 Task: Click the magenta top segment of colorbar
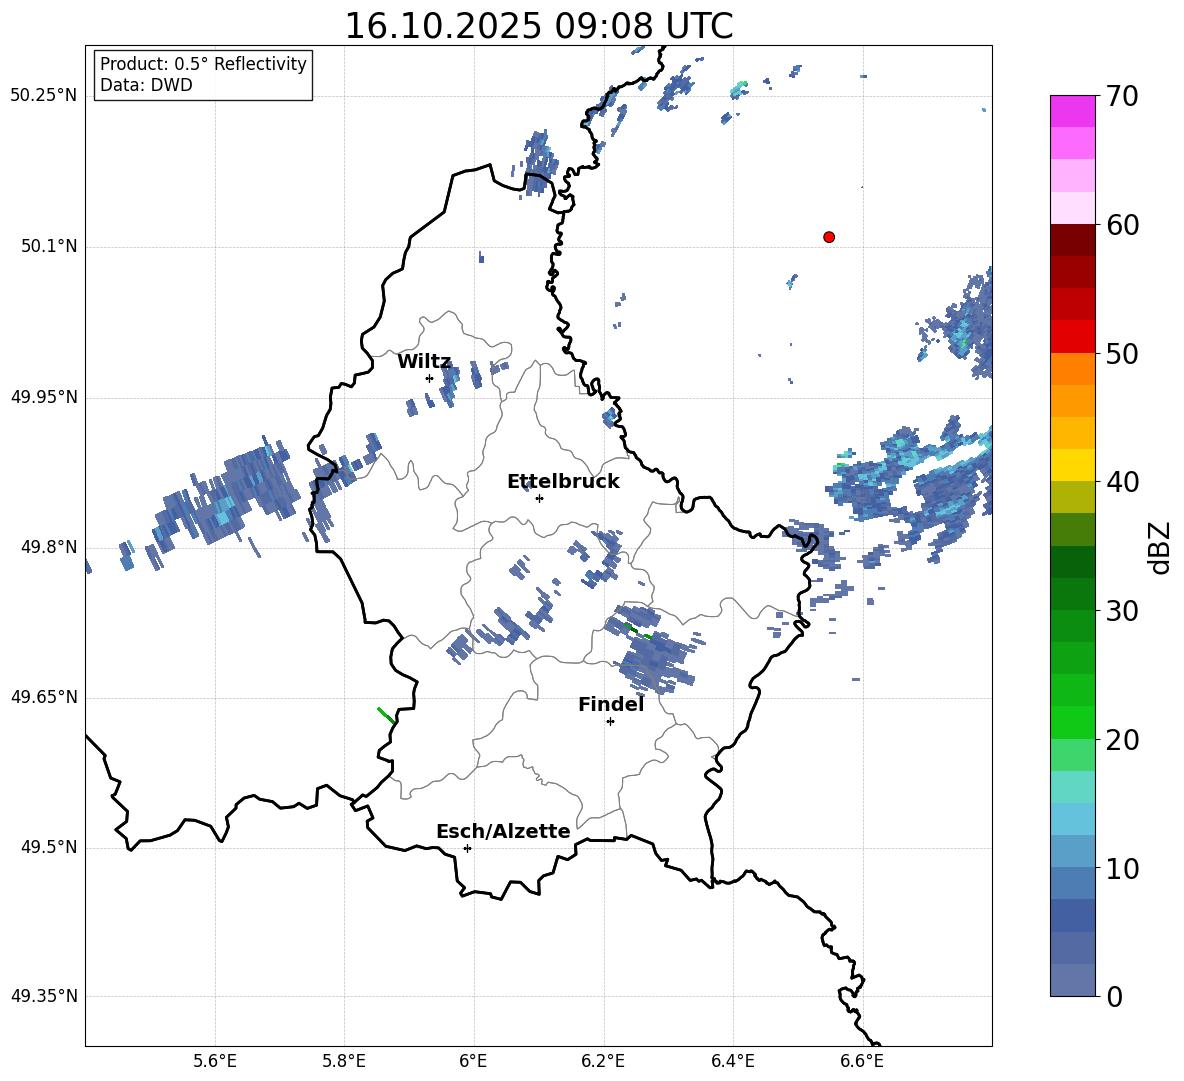[1072, 111]
